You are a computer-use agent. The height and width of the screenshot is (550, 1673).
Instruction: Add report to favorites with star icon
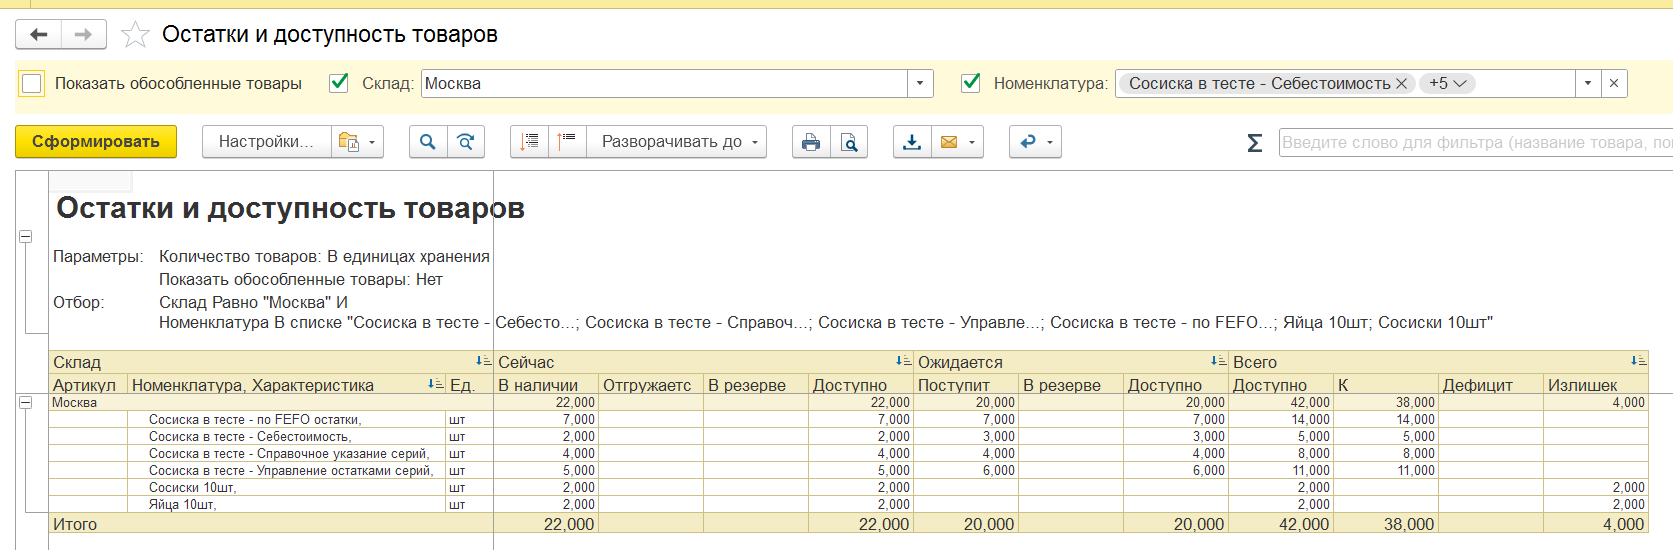click(x=135, y=35)
